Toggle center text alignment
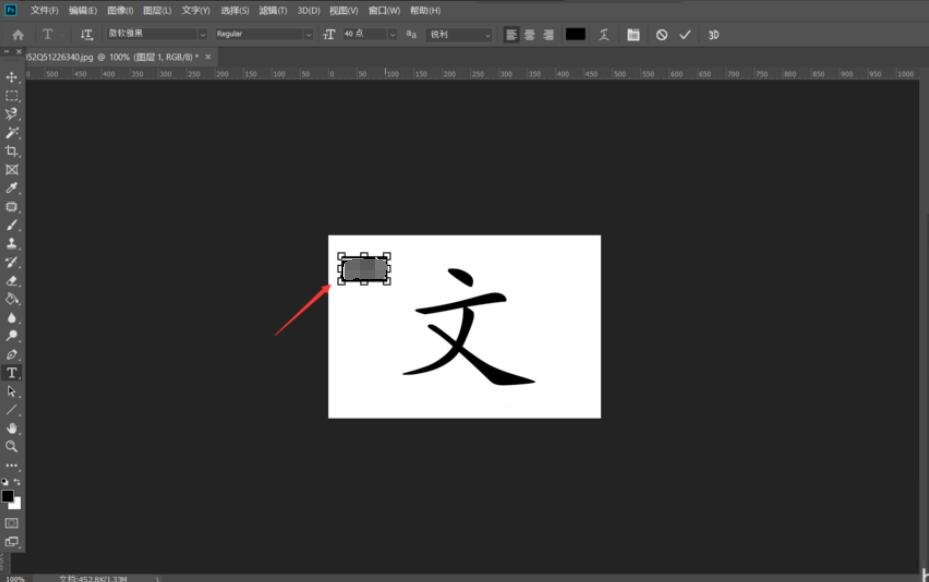 pos(529,34)
